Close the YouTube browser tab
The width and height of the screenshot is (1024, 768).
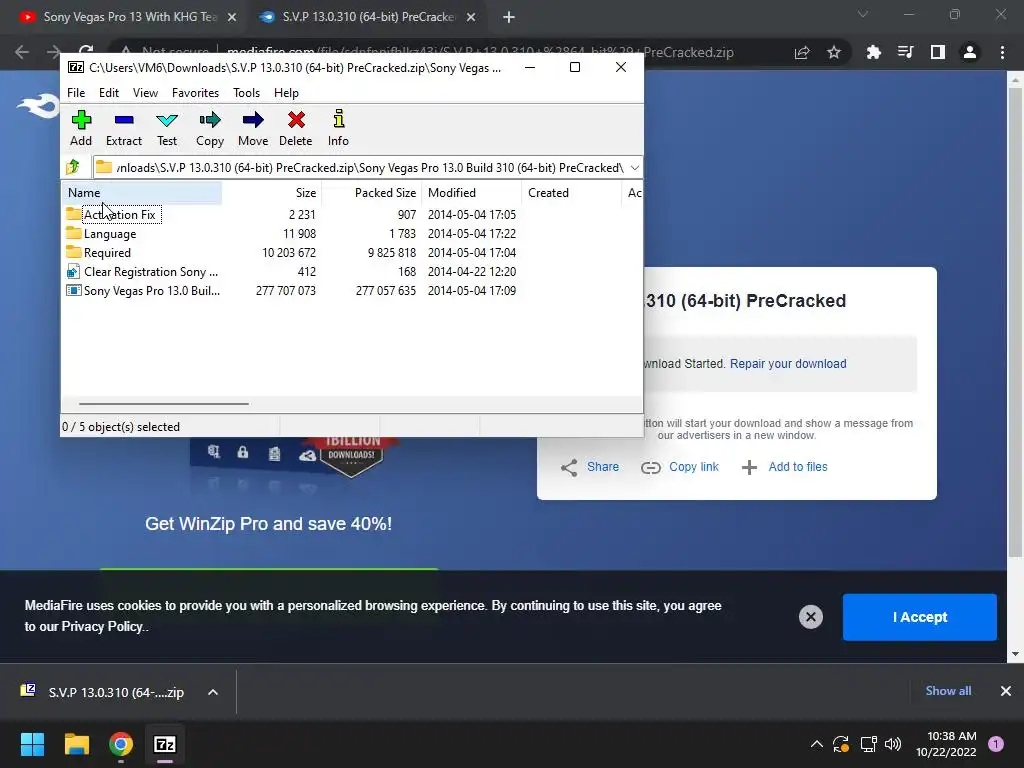pyautogui.click(x=232, y=18)
